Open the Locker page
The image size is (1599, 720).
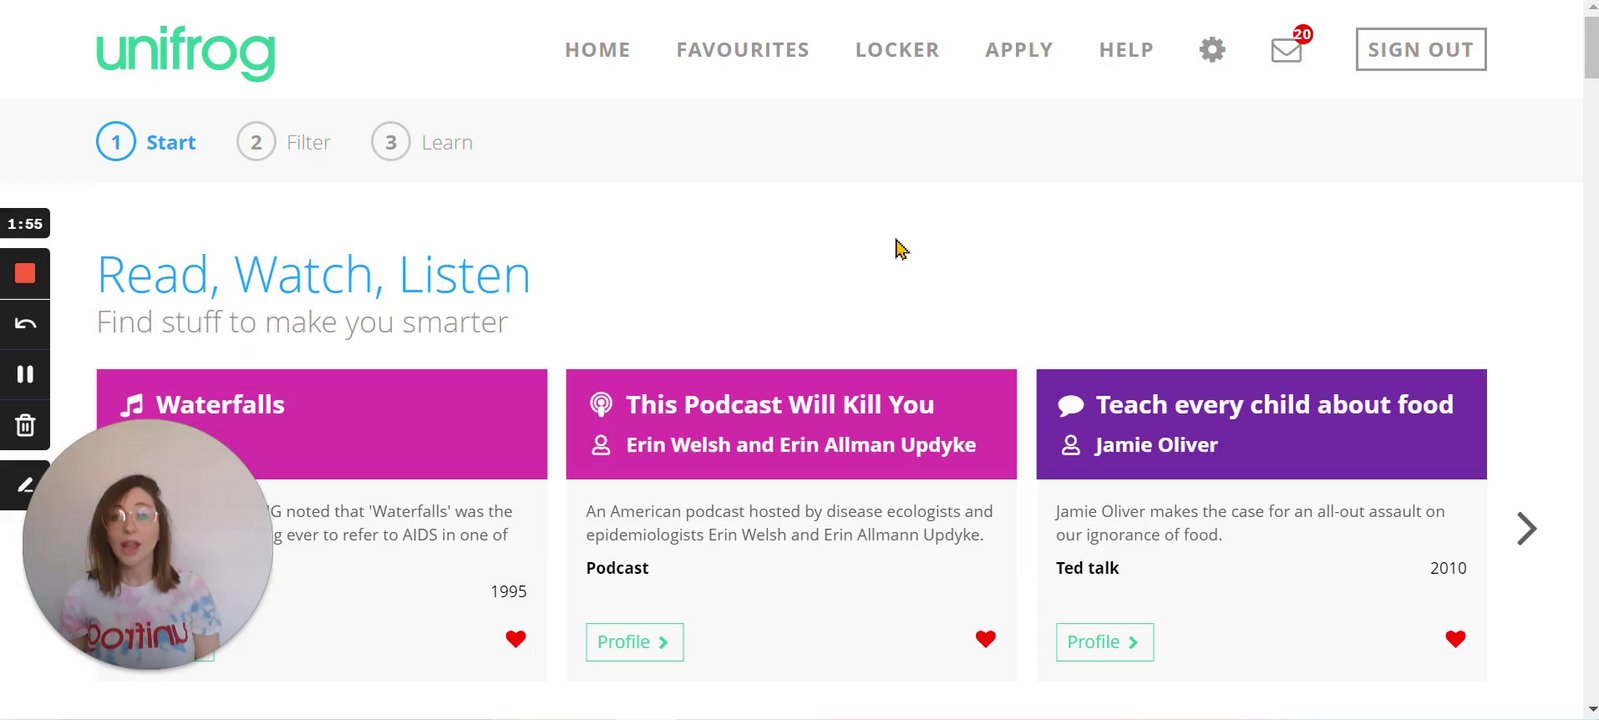pos(897,50)
